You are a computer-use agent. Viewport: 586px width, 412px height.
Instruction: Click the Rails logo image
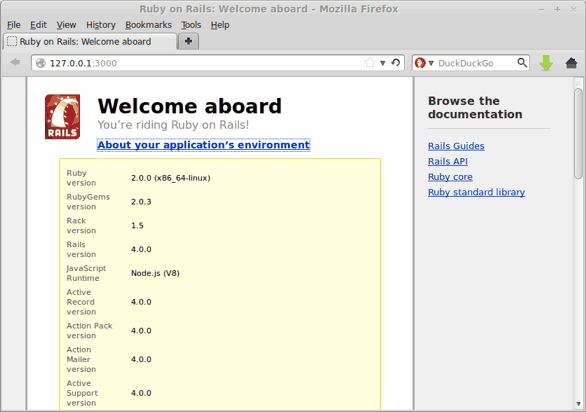[62, 117]
